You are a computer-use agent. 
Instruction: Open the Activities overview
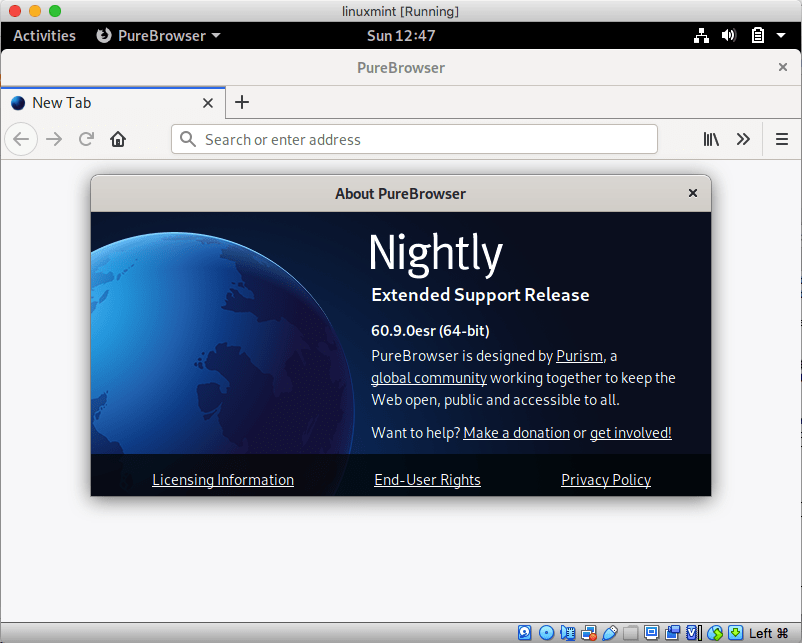(x=44, y=36)
